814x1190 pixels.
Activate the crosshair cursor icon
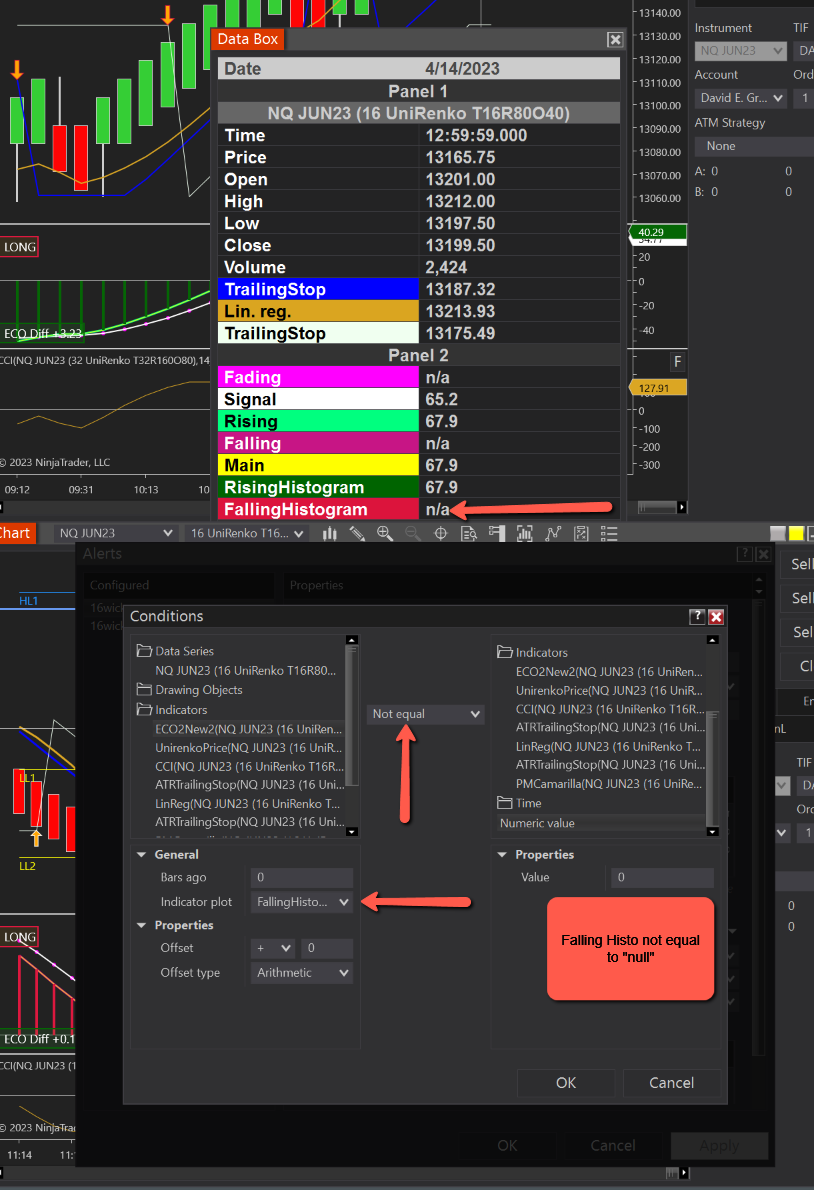click(441, 534)
